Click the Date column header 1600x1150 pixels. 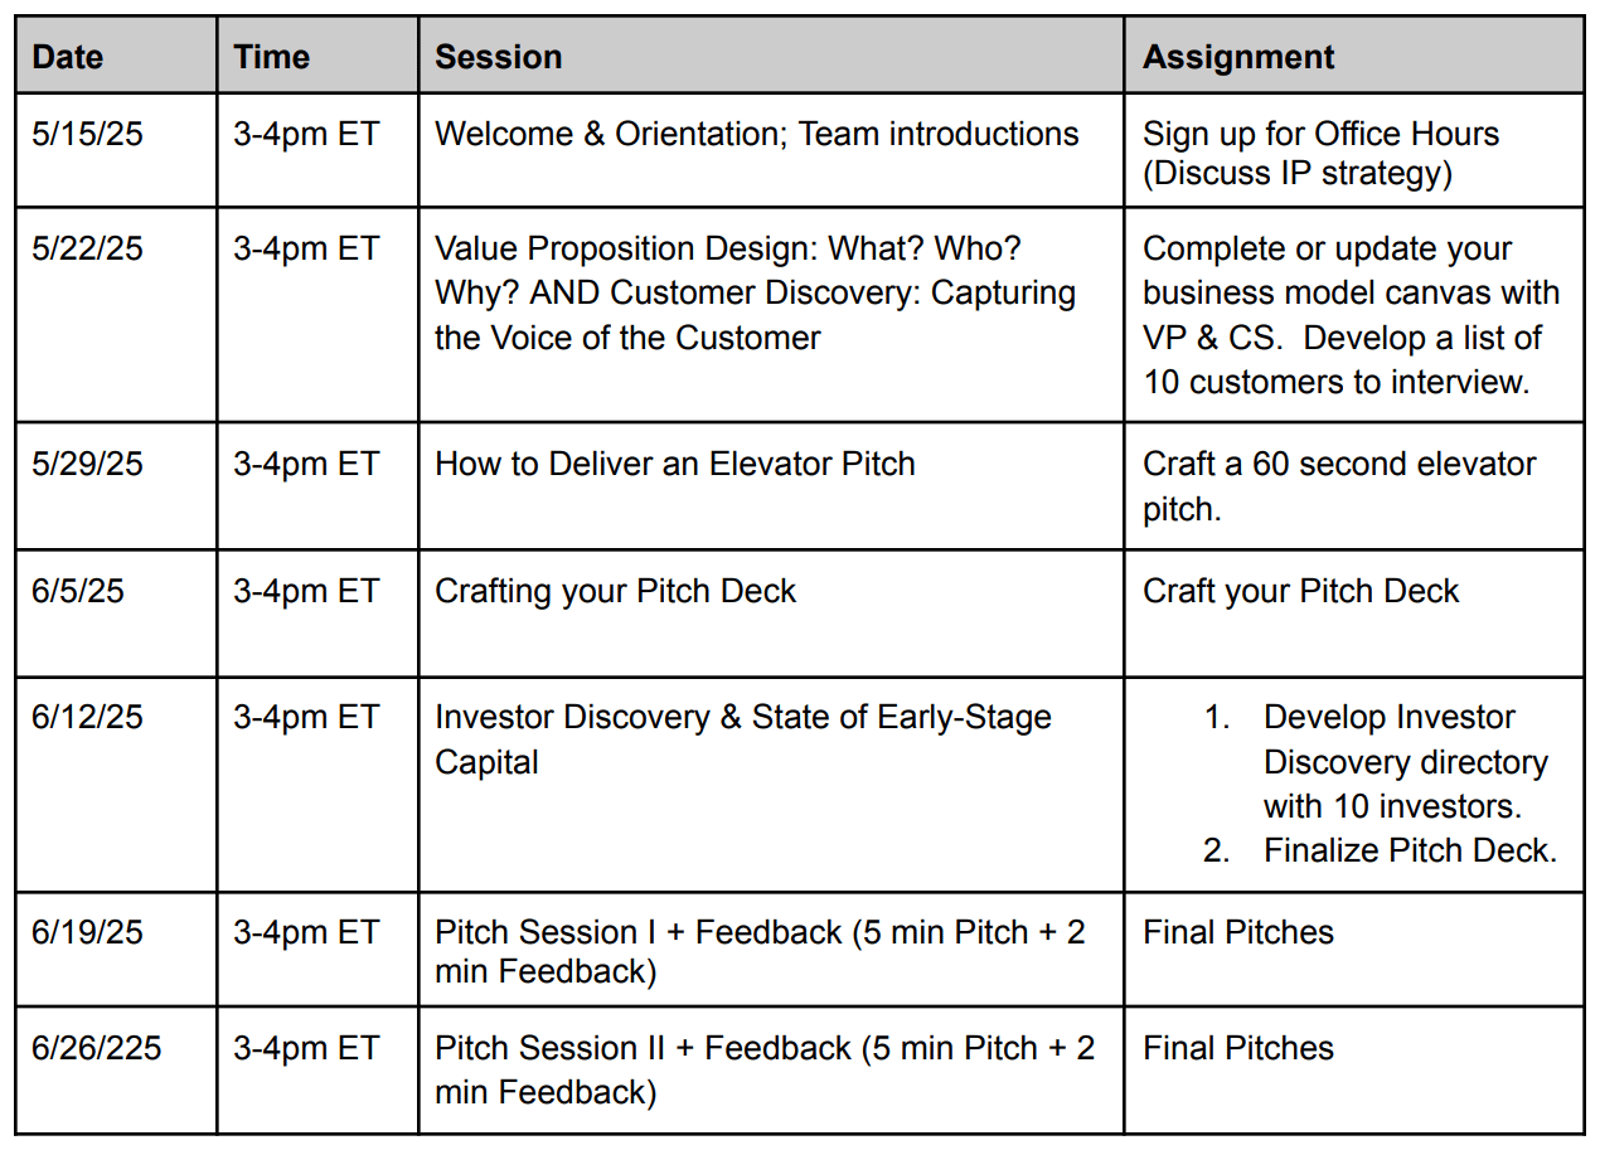coord(116,56)
